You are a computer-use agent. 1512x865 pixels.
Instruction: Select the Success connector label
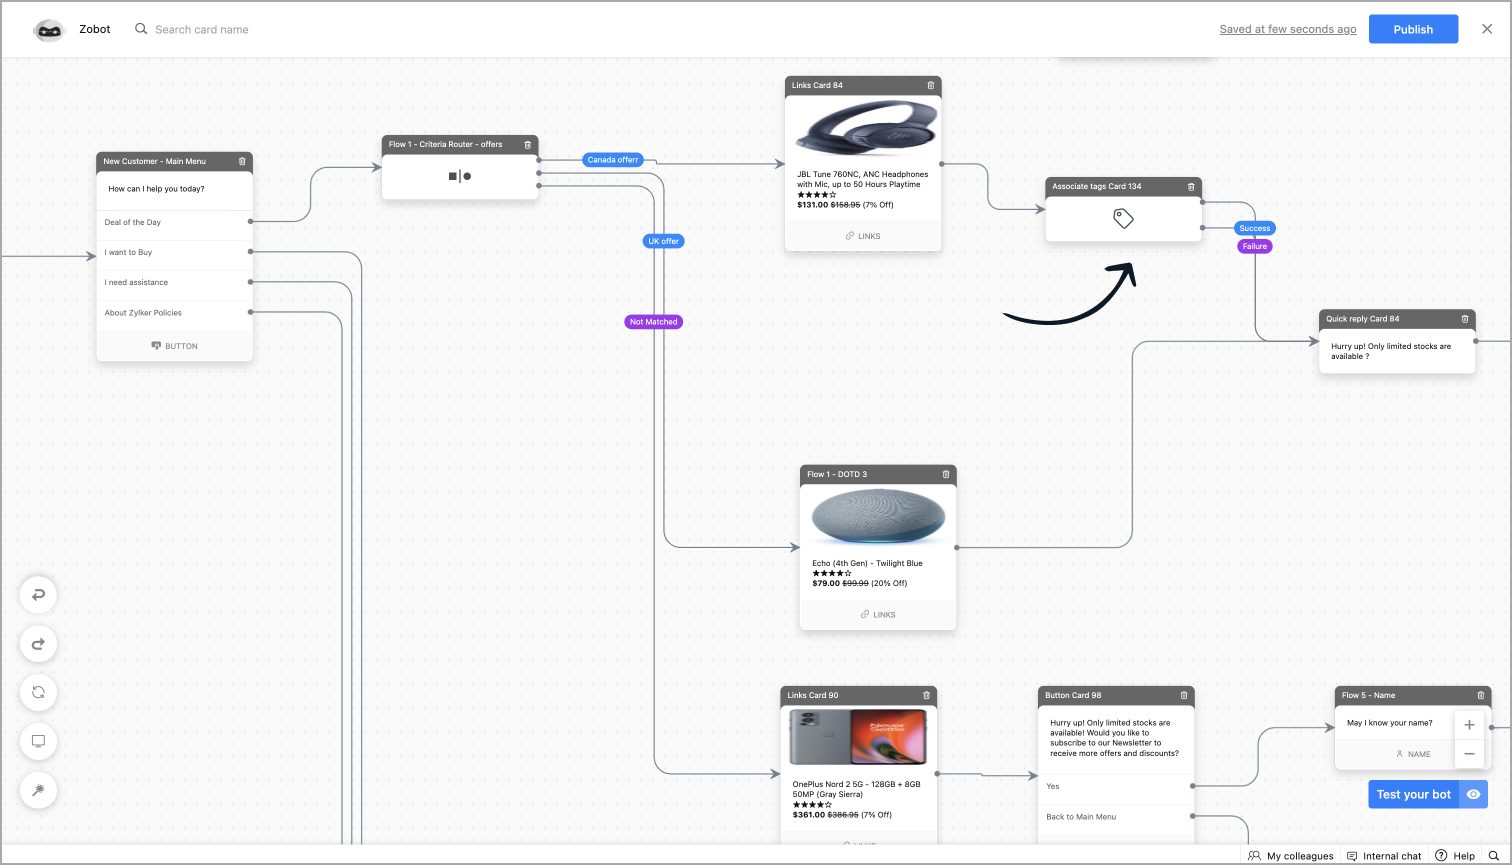[1254, 228]
